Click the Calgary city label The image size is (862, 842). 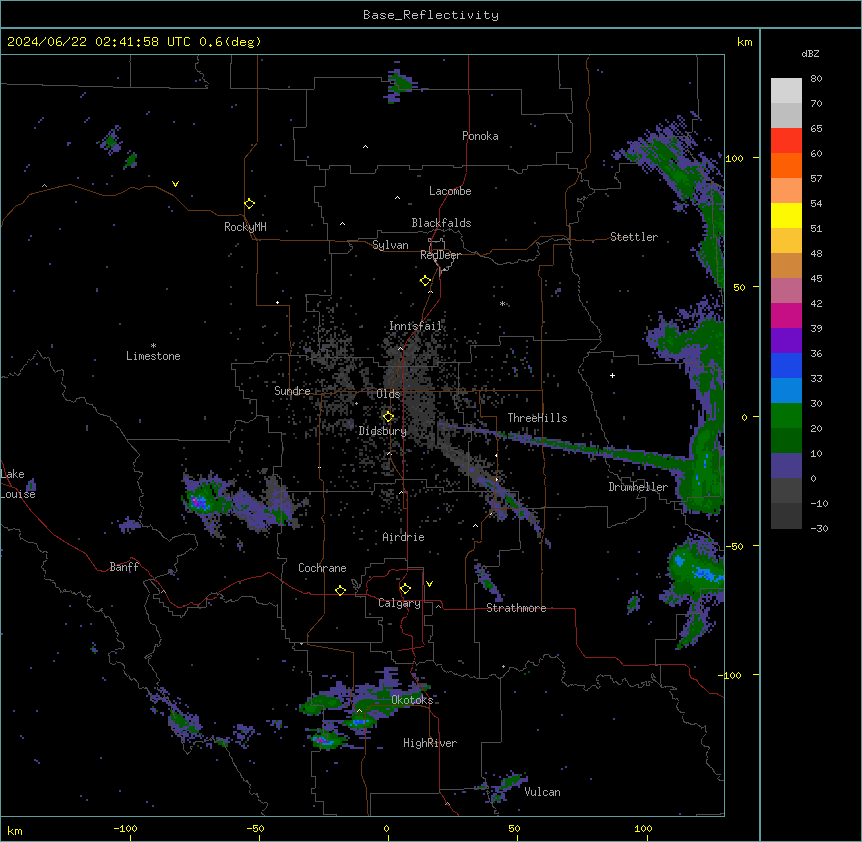pos(399,603)
